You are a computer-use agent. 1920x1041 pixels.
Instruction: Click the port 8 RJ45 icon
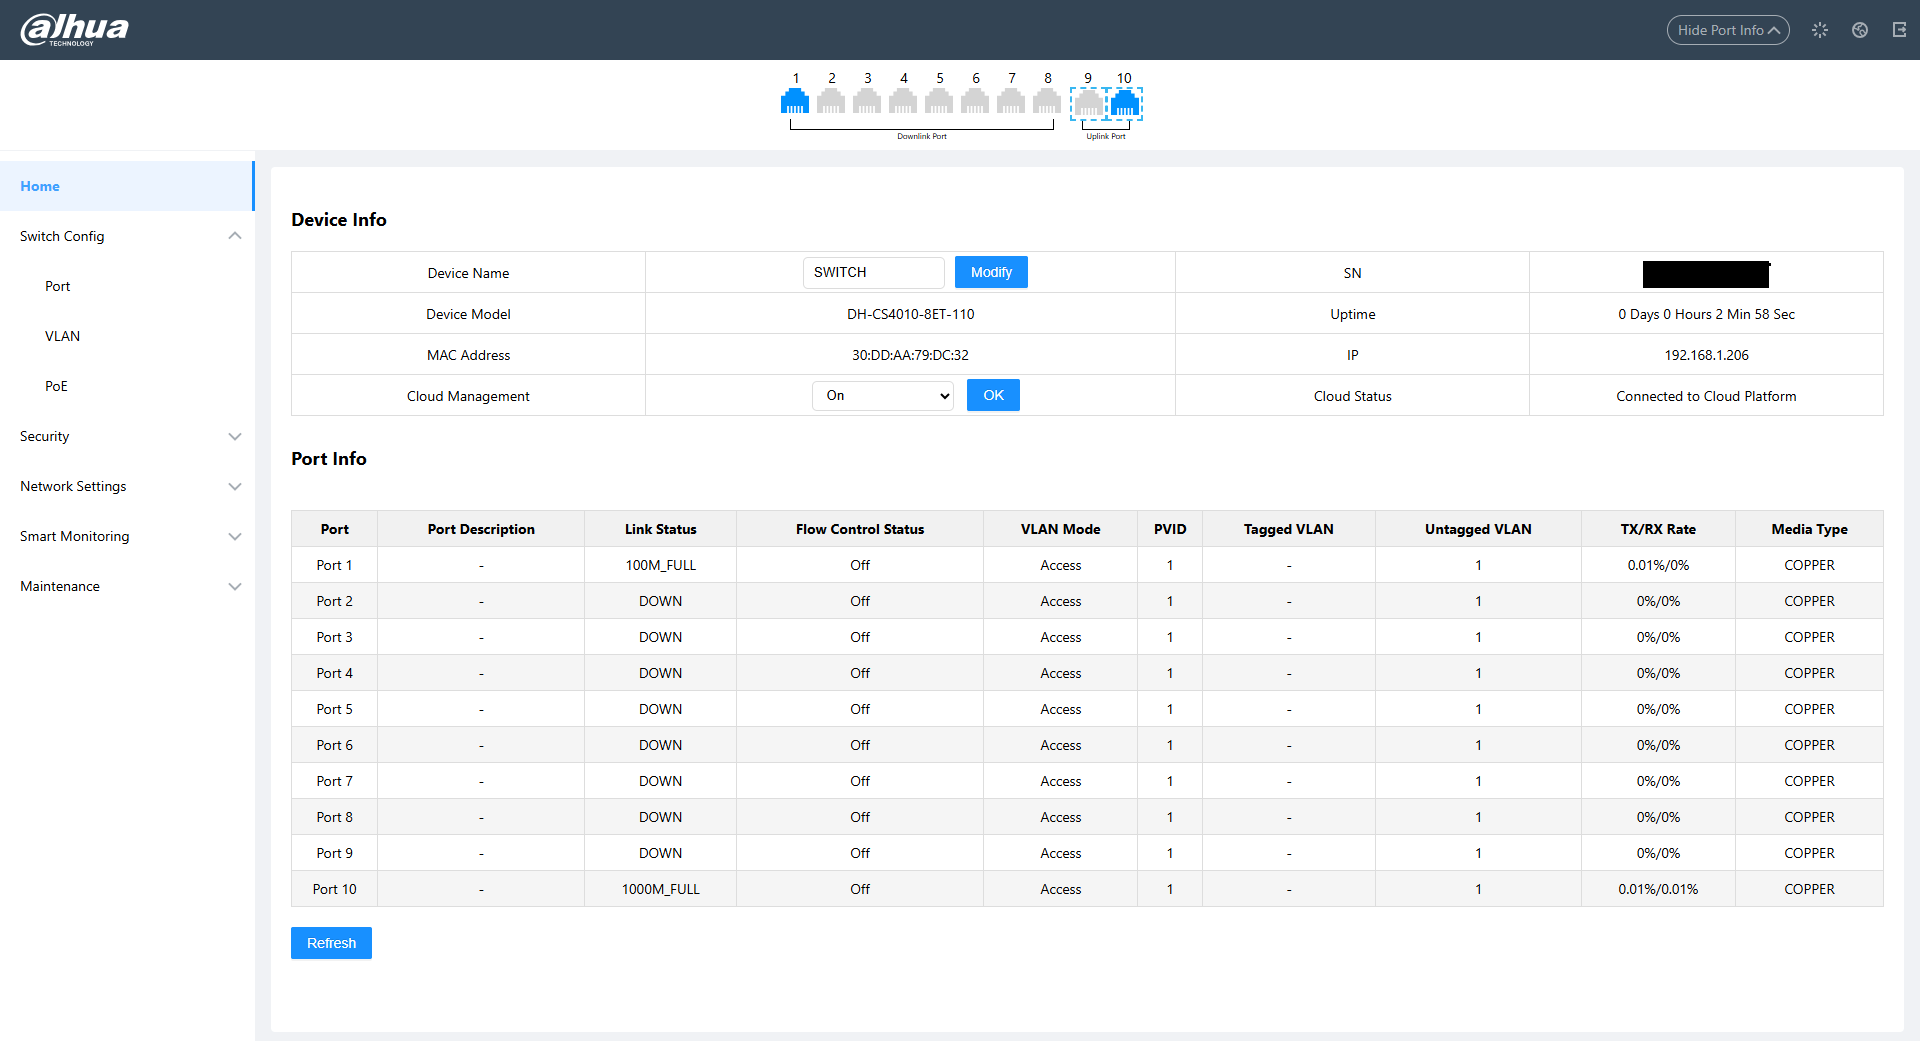1047,101
